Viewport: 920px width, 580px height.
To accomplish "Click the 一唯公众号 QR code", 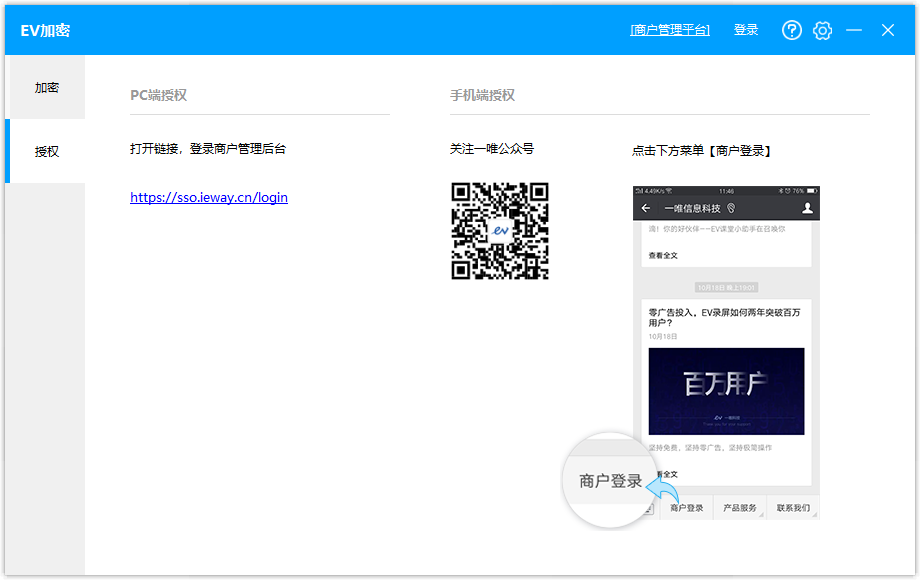I will pos(499,231).
